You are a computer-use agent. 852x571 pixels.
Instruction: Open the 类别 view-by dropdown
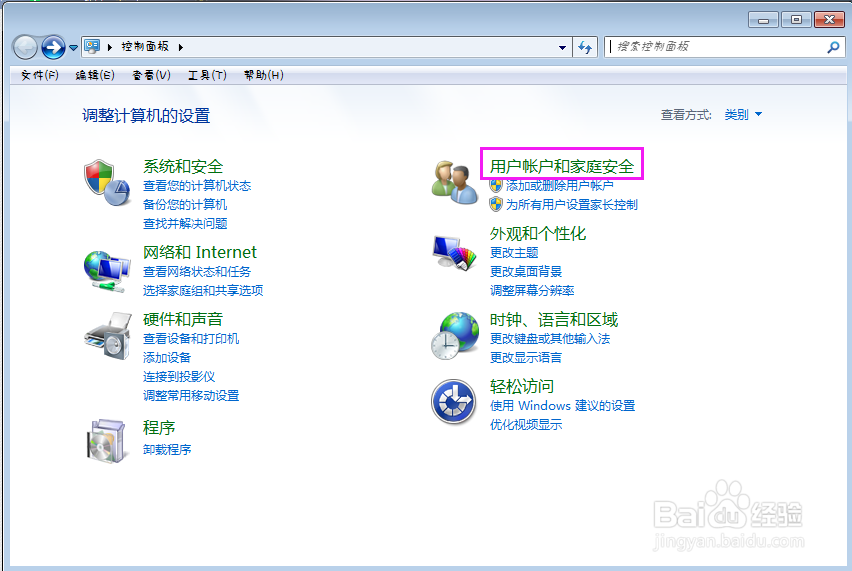pyautogui.click(x=743, y=115)
